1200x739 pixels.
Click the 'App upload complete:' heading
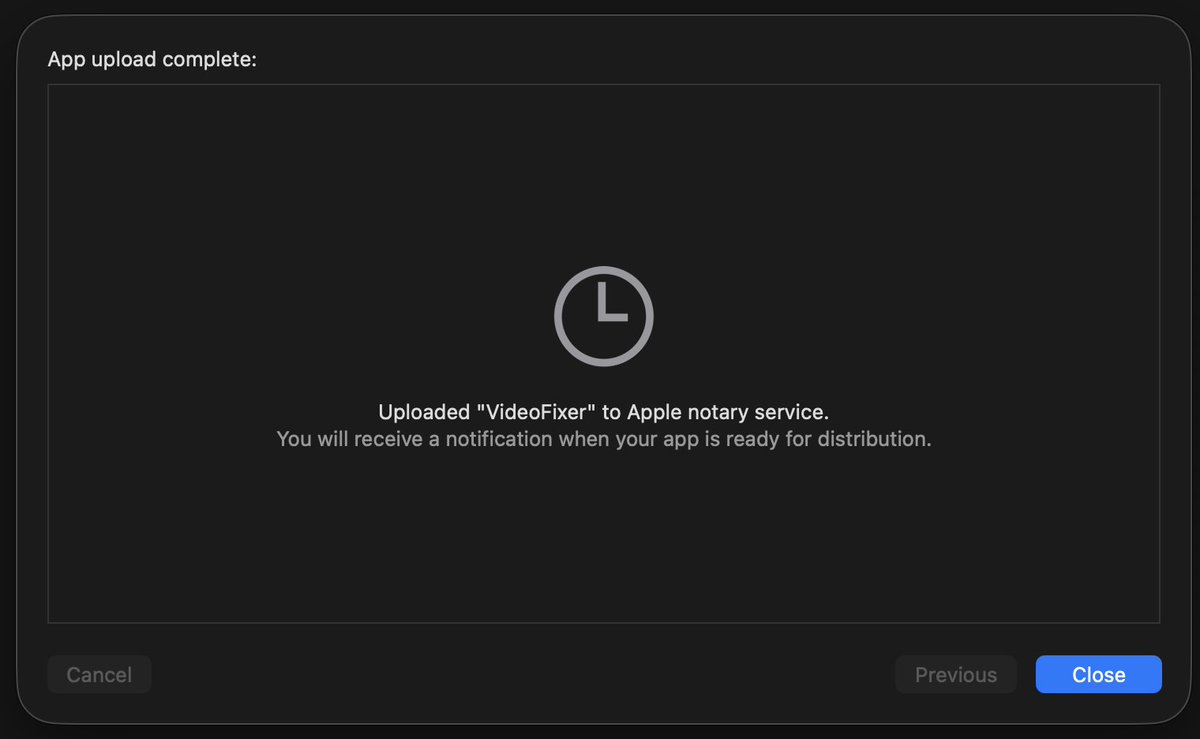(152, 60)
